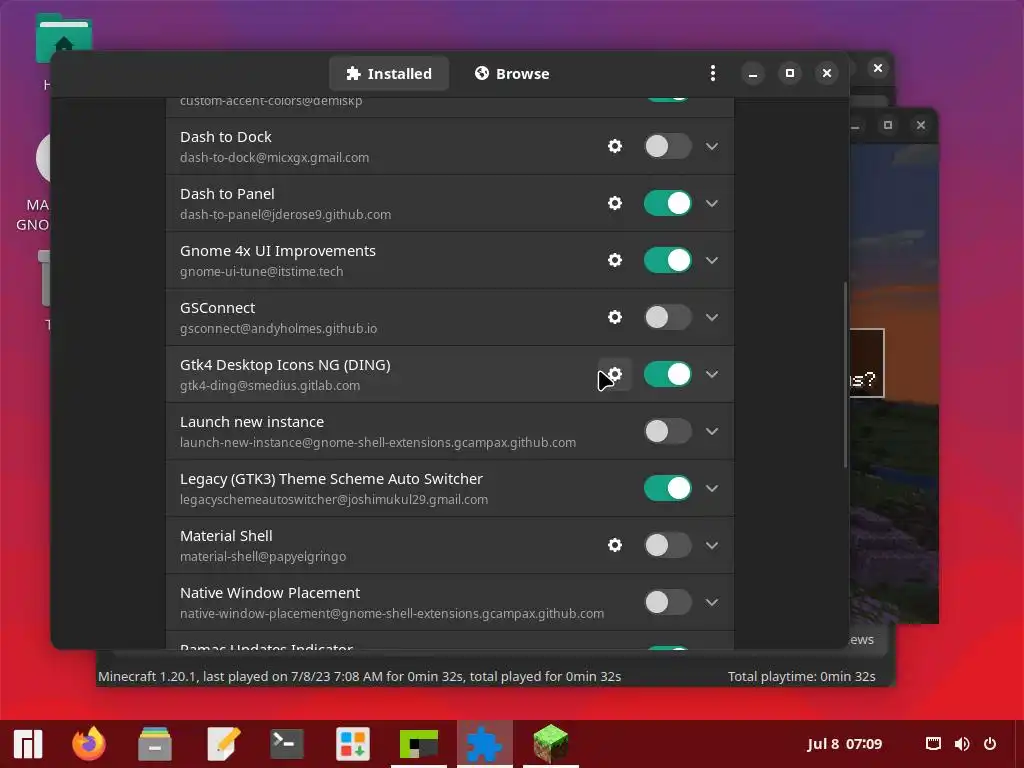
Task: Click the screen tray indicator icon
Action: 934,744
